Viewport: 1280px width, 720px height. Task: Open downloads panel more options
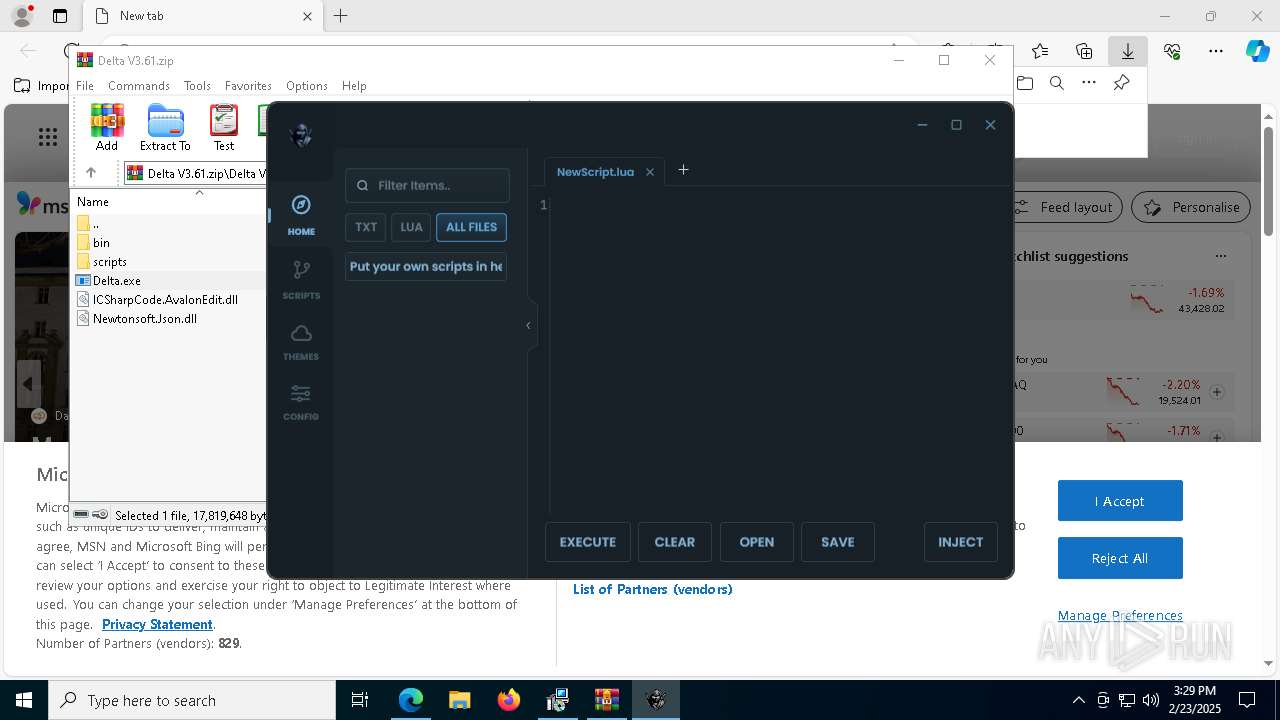(1089, 83)
